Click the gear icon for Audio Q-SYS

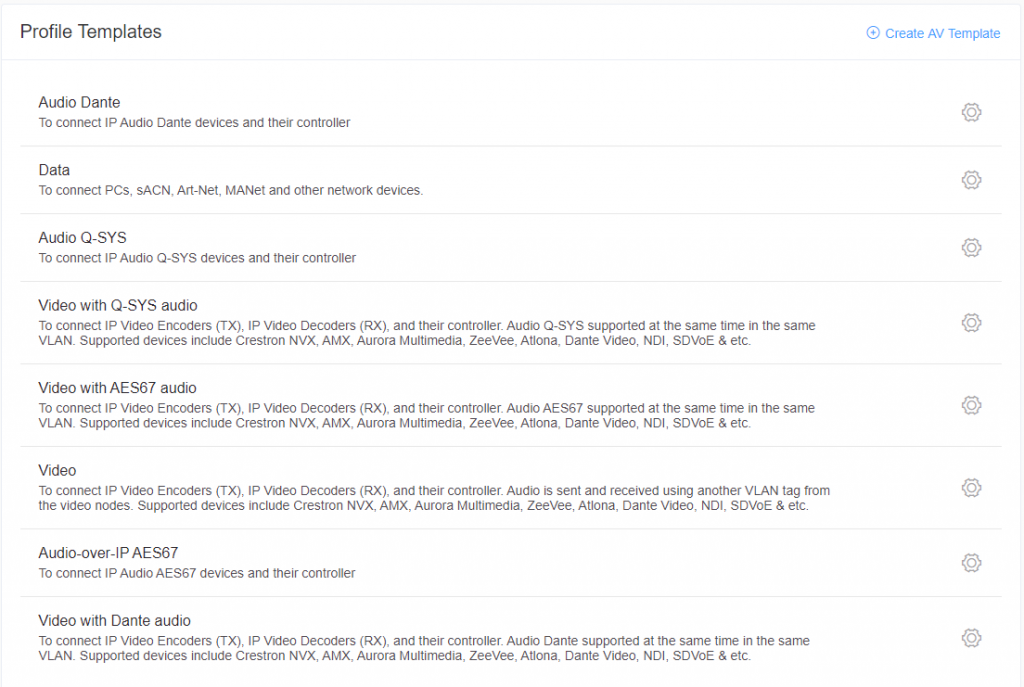click(x=971, y=247)
